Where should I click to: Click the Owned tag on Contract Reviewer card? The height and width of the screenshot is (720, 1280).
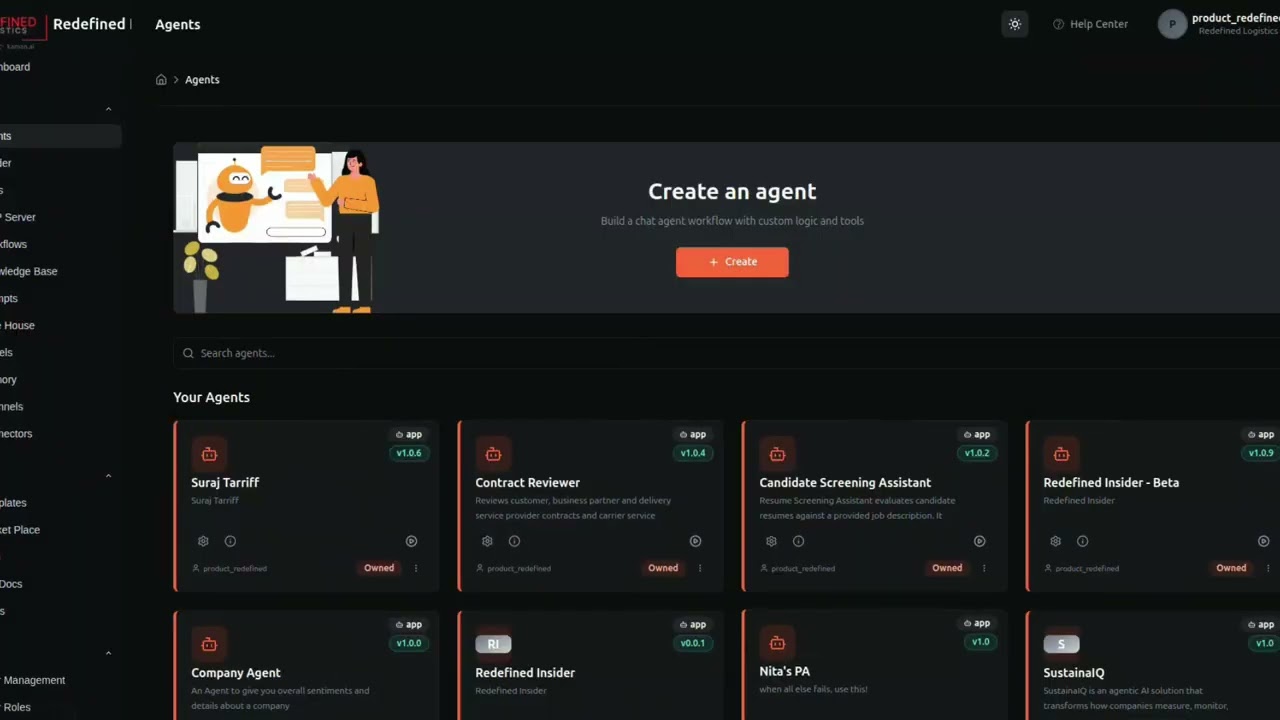coord(663,568)
